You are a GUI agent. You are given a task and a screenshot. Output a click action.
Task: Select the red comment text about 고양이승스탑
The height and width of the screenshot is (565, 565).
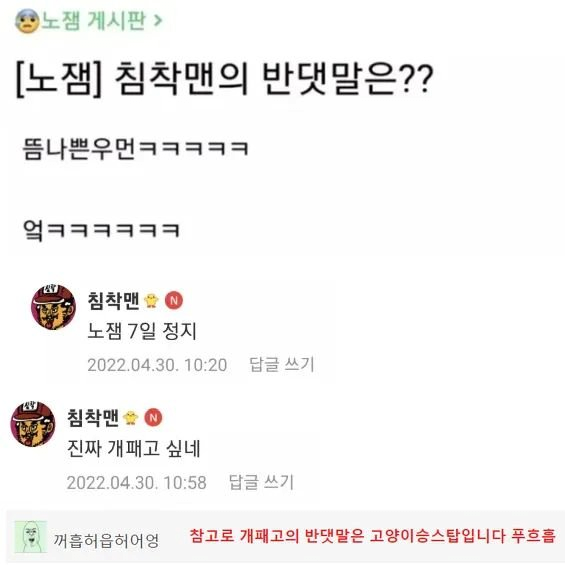(372, 536)
